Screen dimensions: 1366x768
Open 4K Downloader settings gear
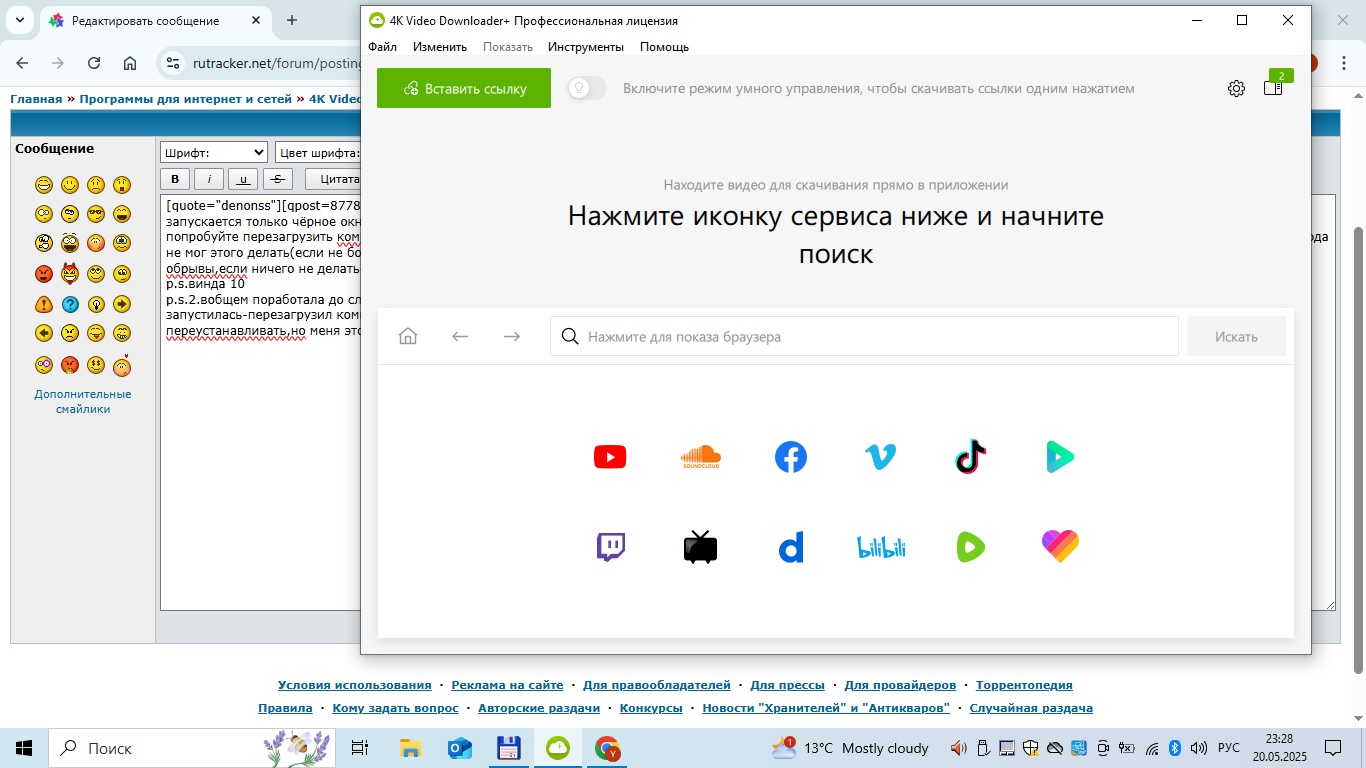[x=1236, y=88]
